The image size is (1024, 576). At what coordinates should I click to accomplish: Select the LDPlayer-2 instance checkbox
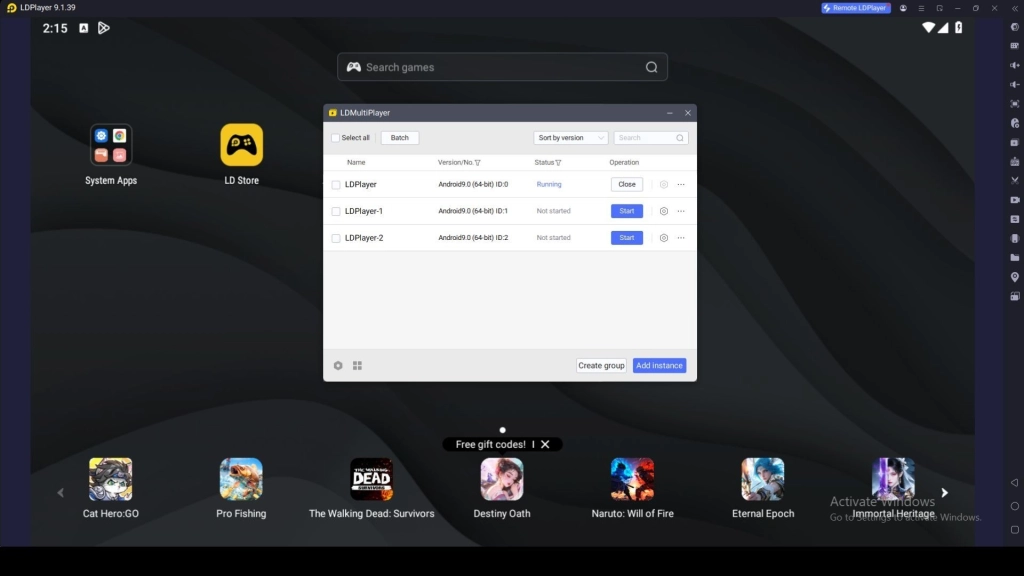(x=335, y=238)
